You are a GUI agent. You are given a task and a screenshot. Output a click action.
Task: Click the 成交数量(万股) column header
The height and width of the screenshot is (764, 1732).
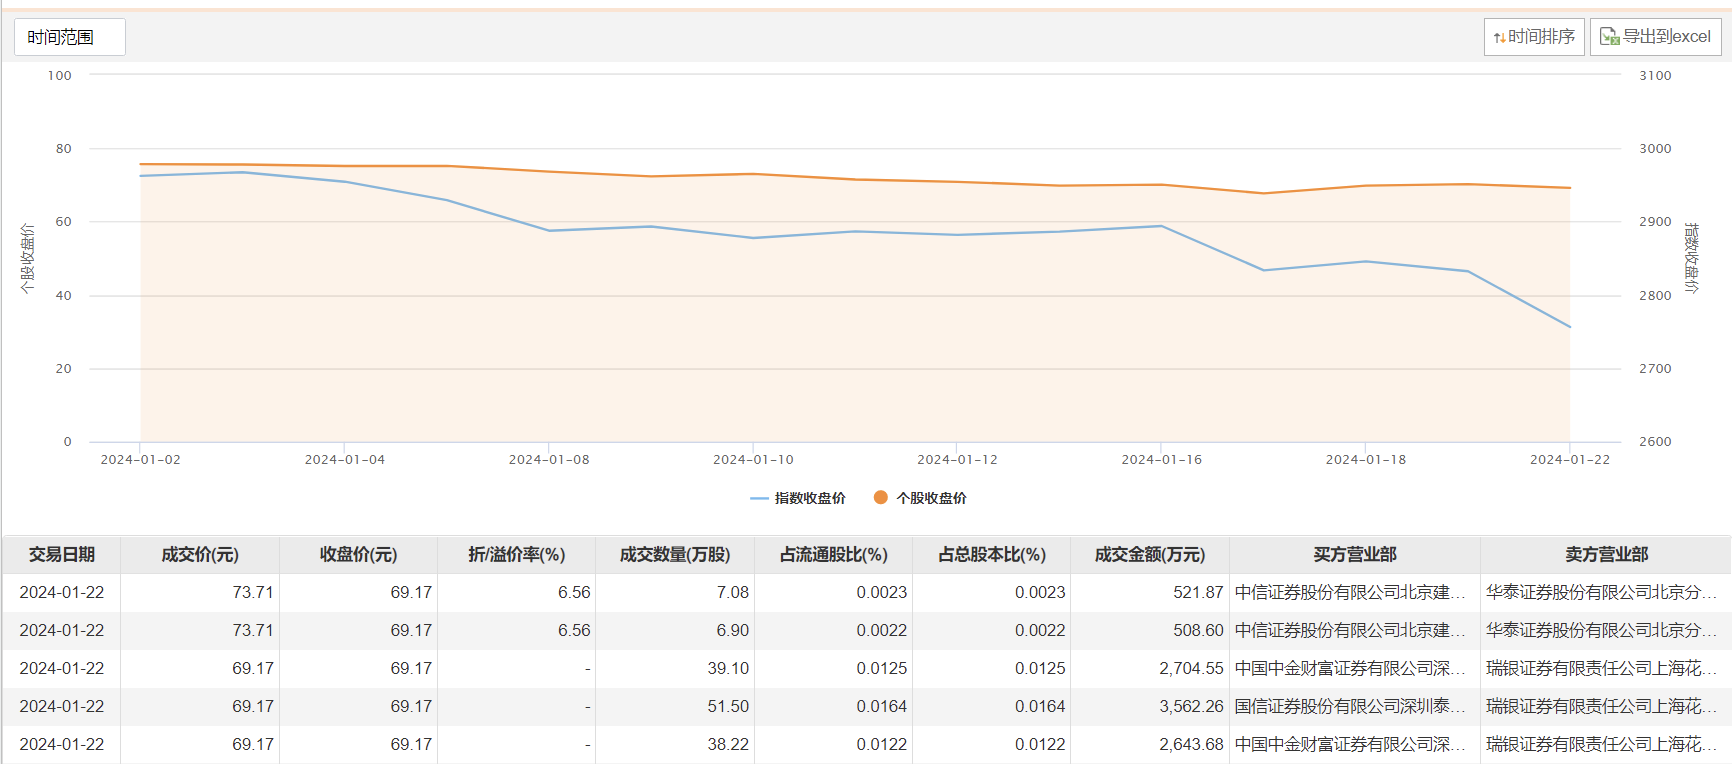[x=675, y=554]
